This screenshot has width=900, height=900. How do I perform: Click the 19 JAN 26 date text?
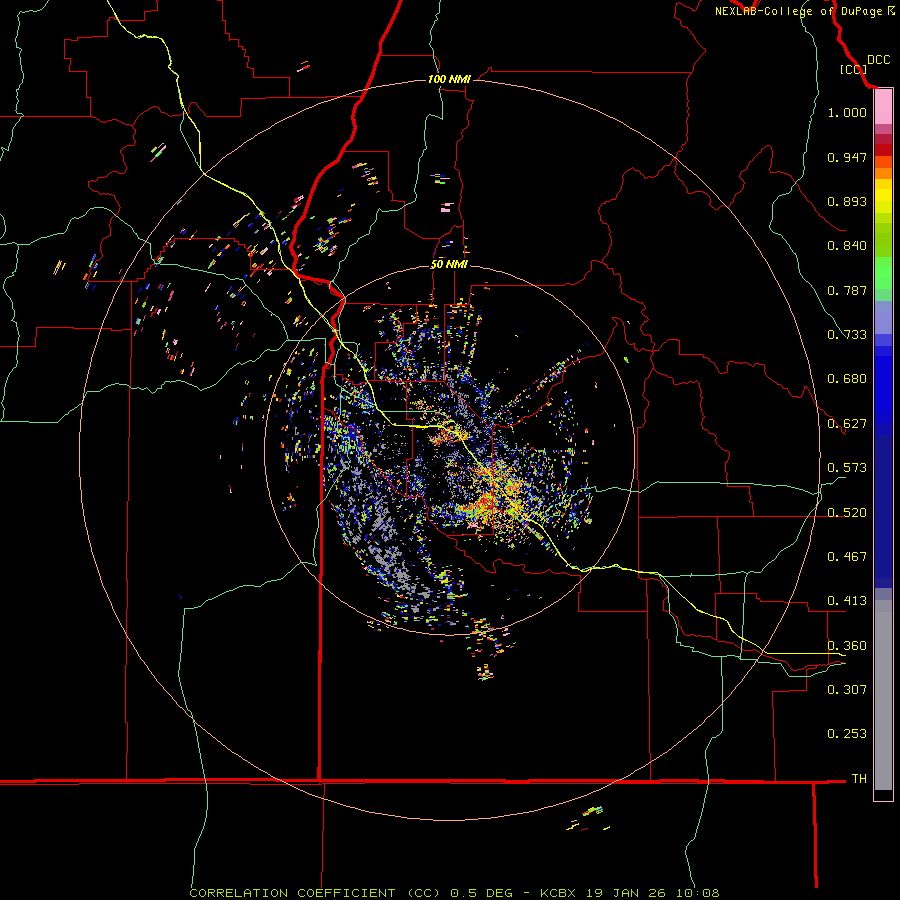point(625,893)
